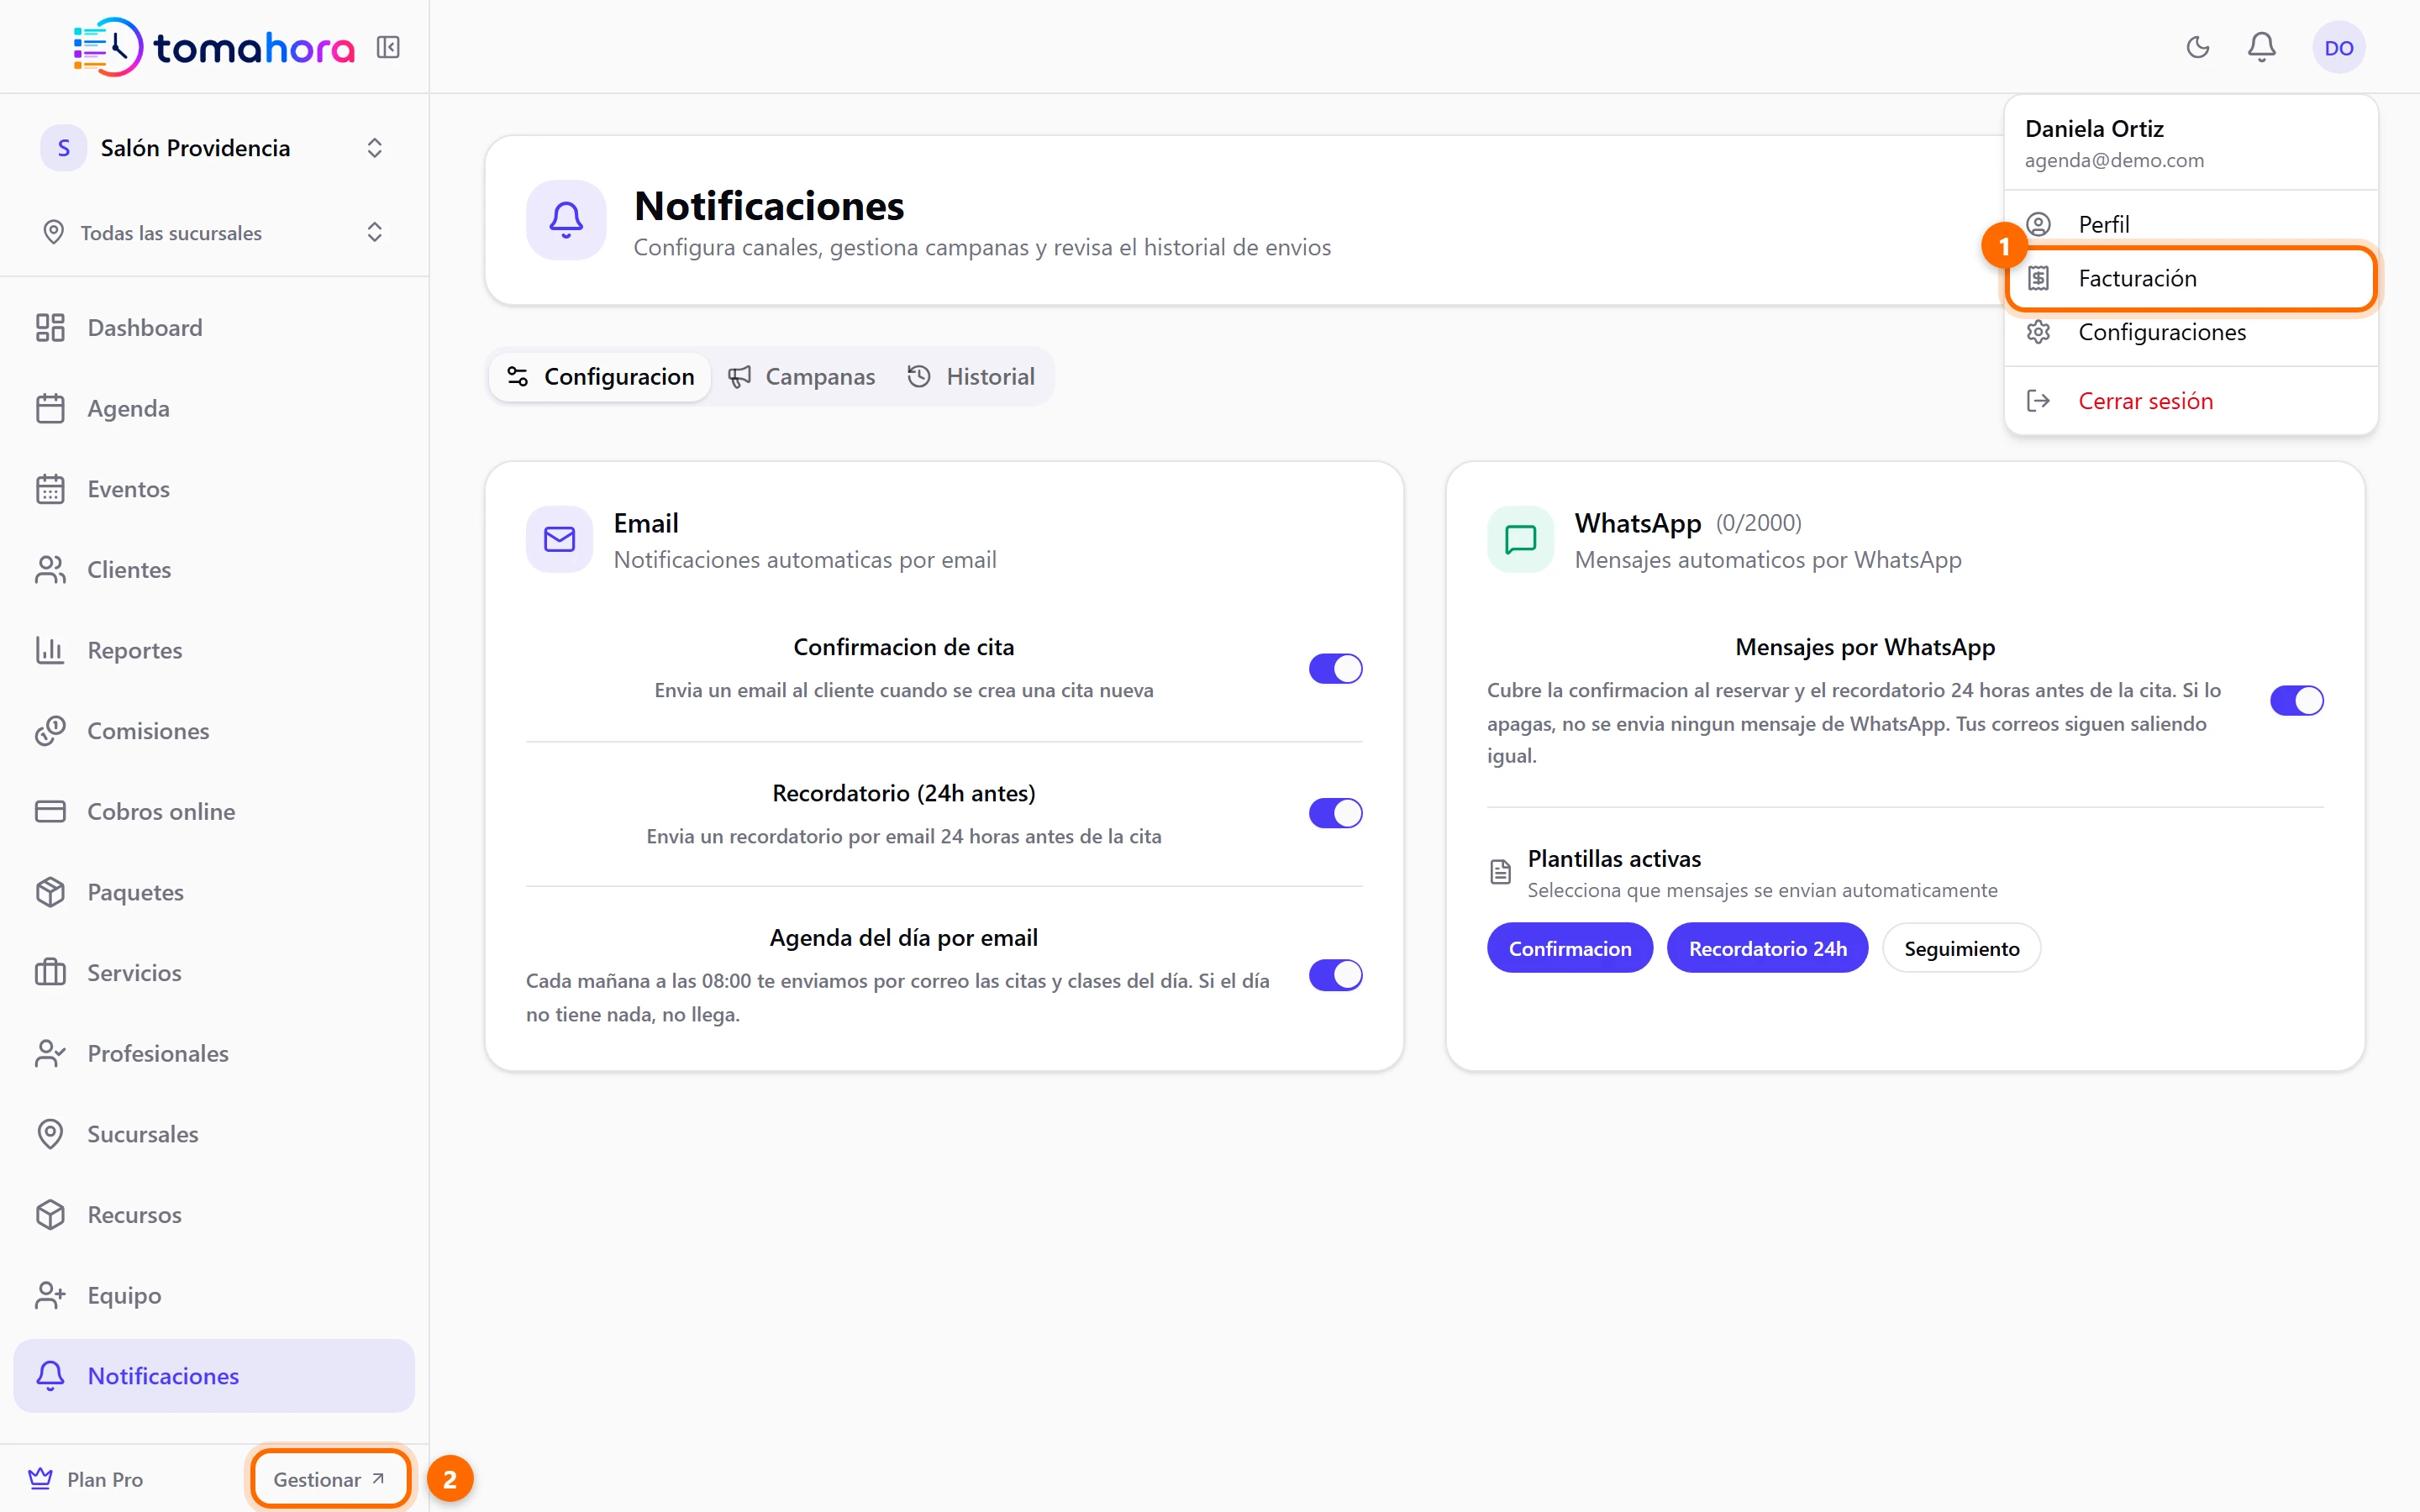Switch to dark mode with the moon icon

pyautogui.click(x=2197, y=47)
